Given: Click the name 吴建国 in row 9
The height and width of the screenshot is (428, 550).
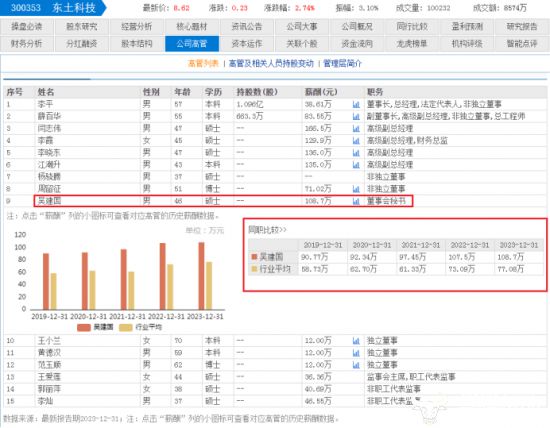Looking at the screenshot, I should click(x=49, y=201).
